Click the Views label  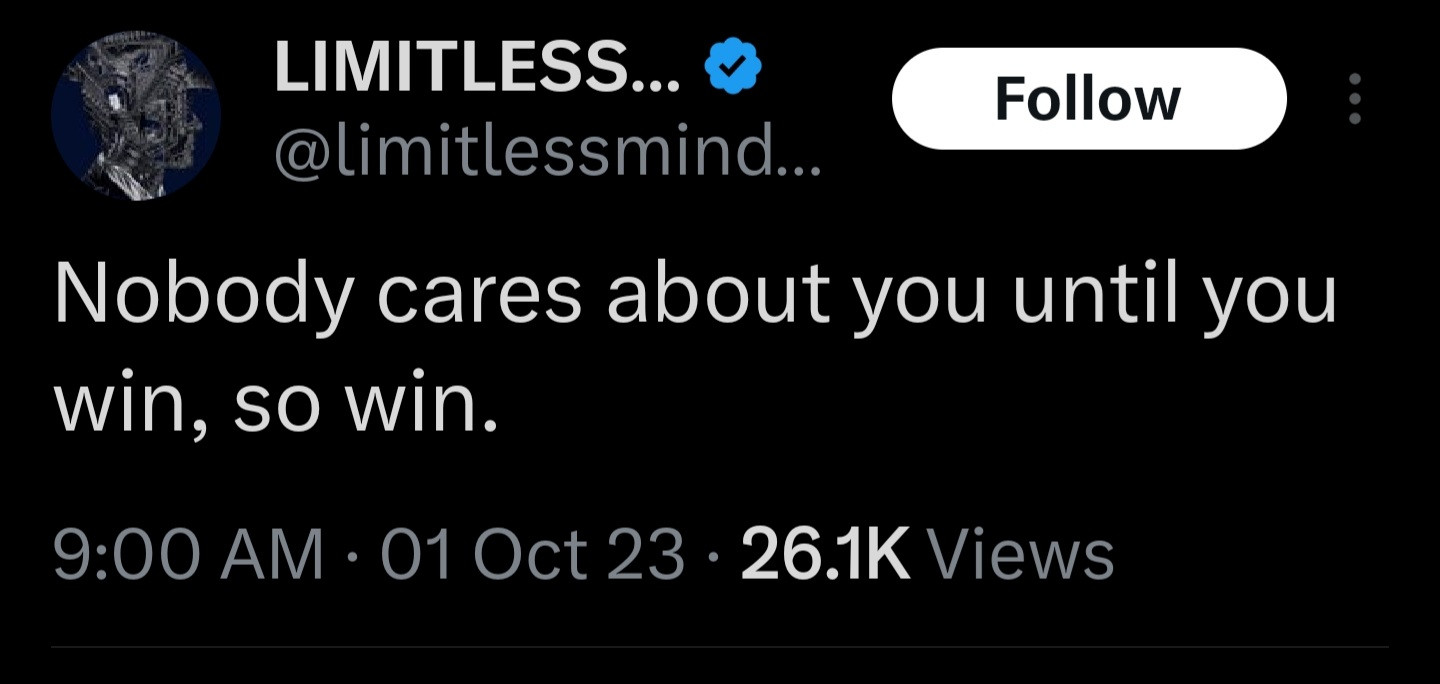pyautogui.click(x=1021, y=554)
